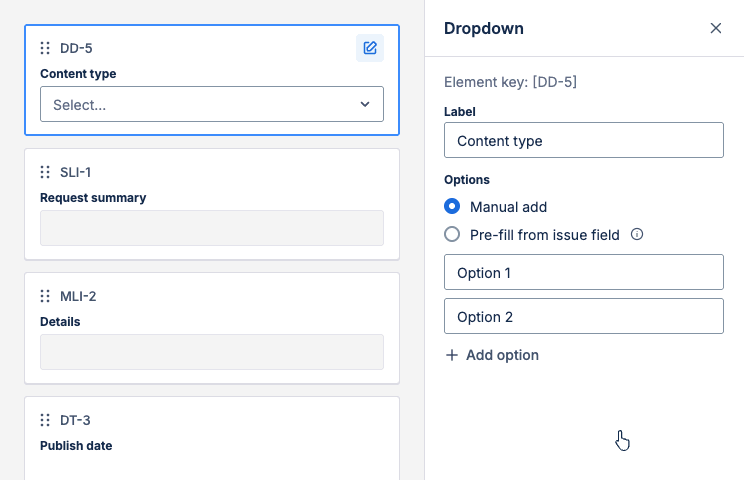Click the DD-5 element key label

76,48
